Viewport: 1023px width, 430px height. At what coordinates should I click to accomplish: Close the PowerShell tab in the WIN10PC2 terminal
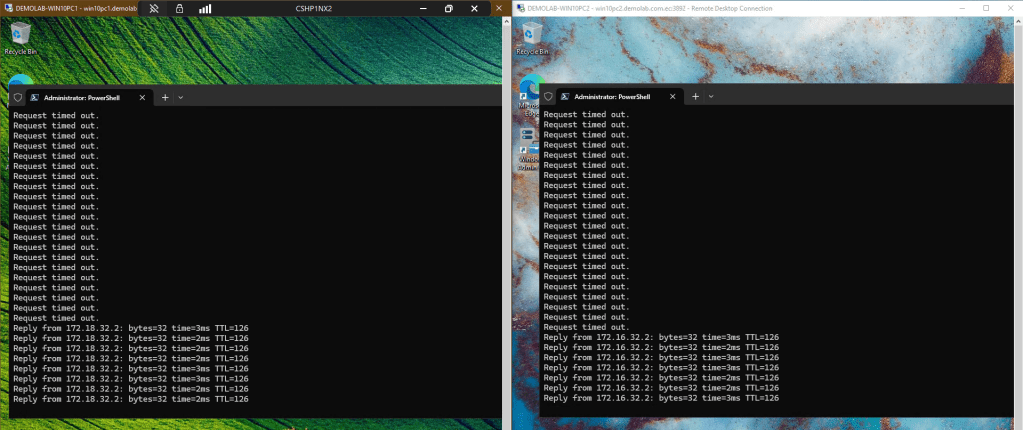click(x=673, y=97)
